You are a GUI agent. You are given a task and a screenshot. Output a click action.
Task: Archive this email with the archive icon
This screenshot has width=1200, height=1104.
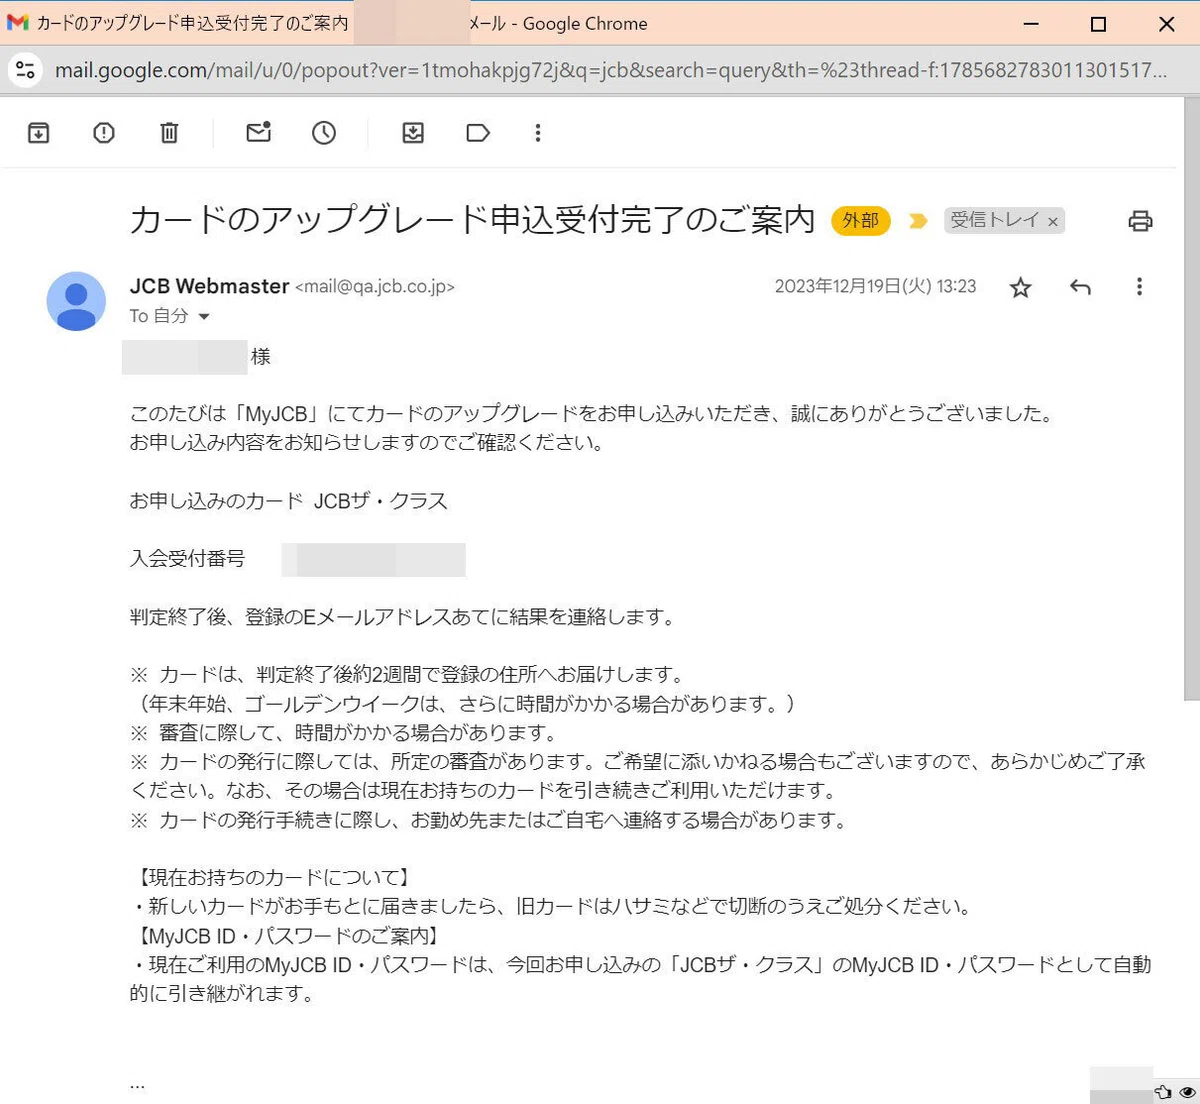pyautogui.click(x=38, y=133)
